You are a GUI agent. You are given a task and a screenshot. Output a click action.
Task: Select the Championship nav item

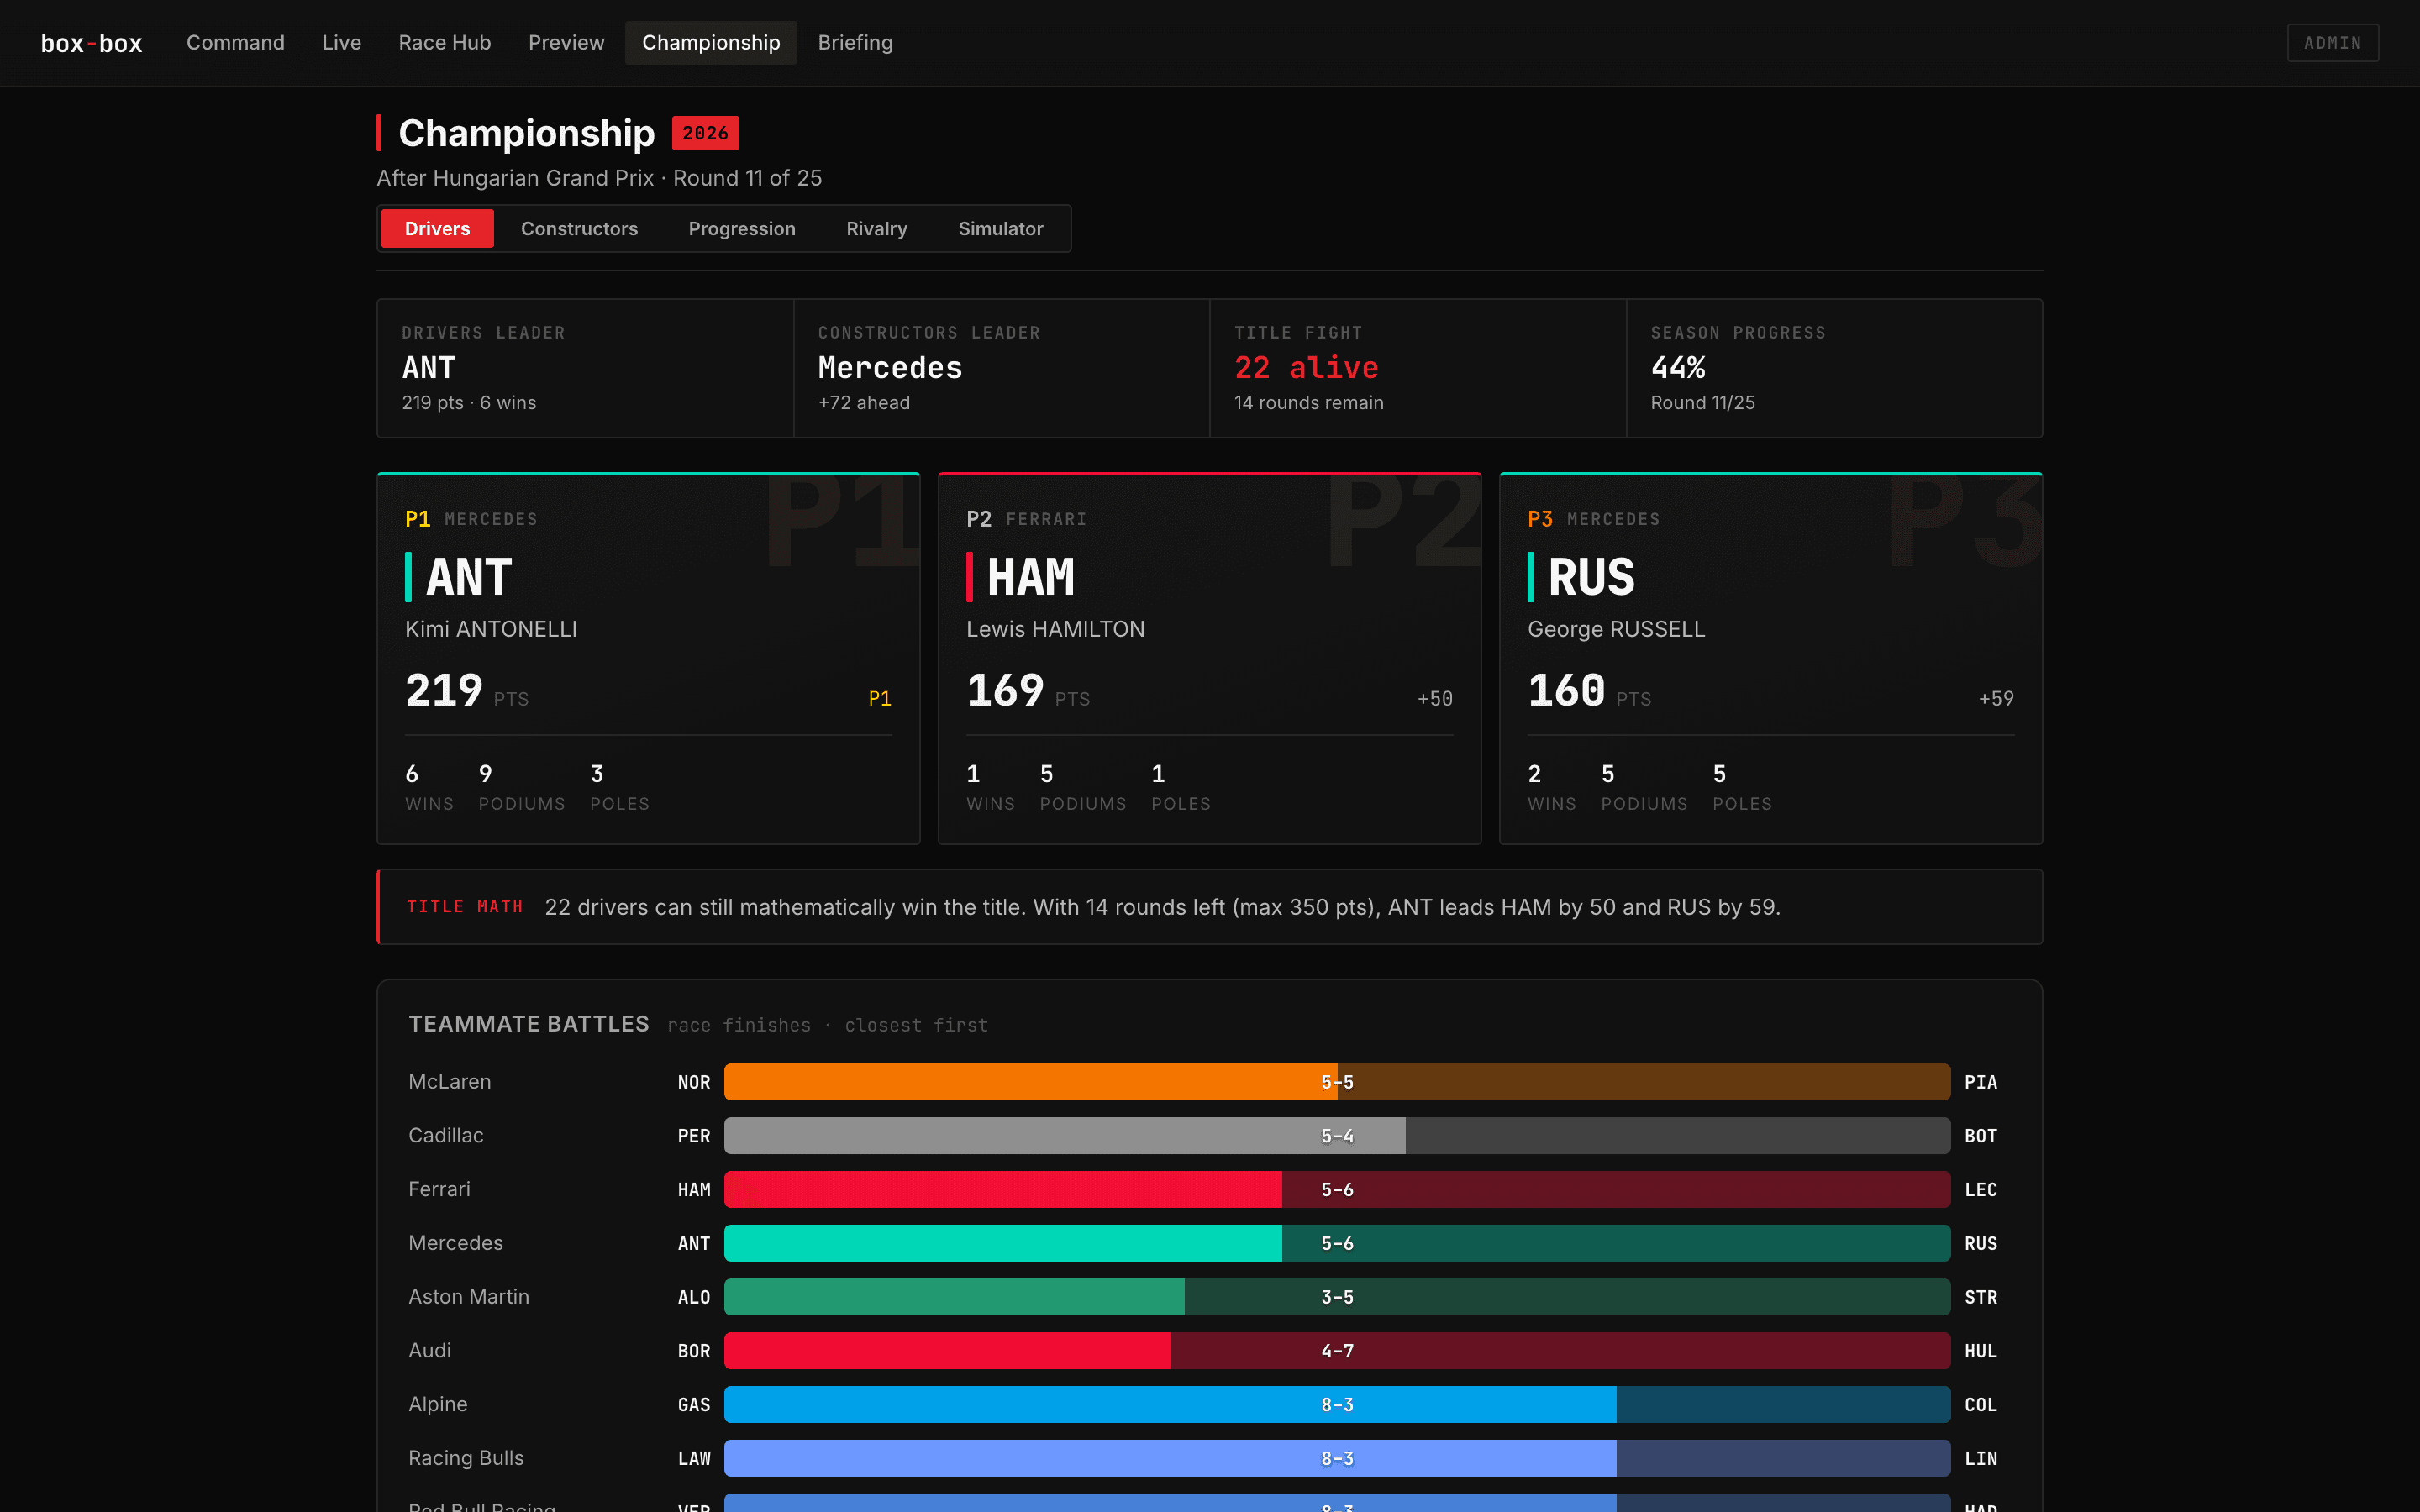(711, 43)
